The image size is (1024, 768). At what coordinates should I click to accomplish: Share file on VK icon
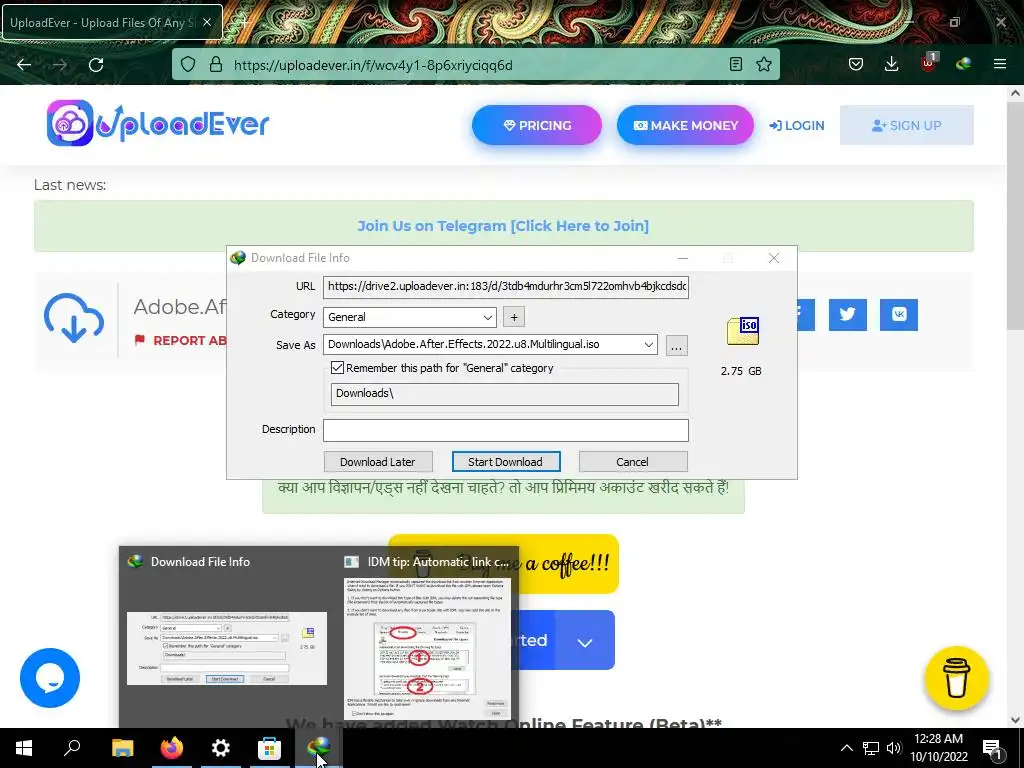[899, 315]
